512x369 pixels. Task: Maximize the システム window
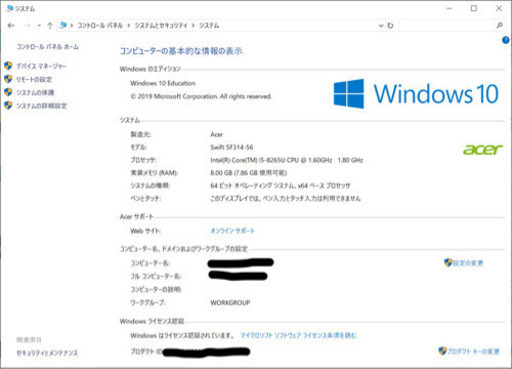tap(474, 9)
